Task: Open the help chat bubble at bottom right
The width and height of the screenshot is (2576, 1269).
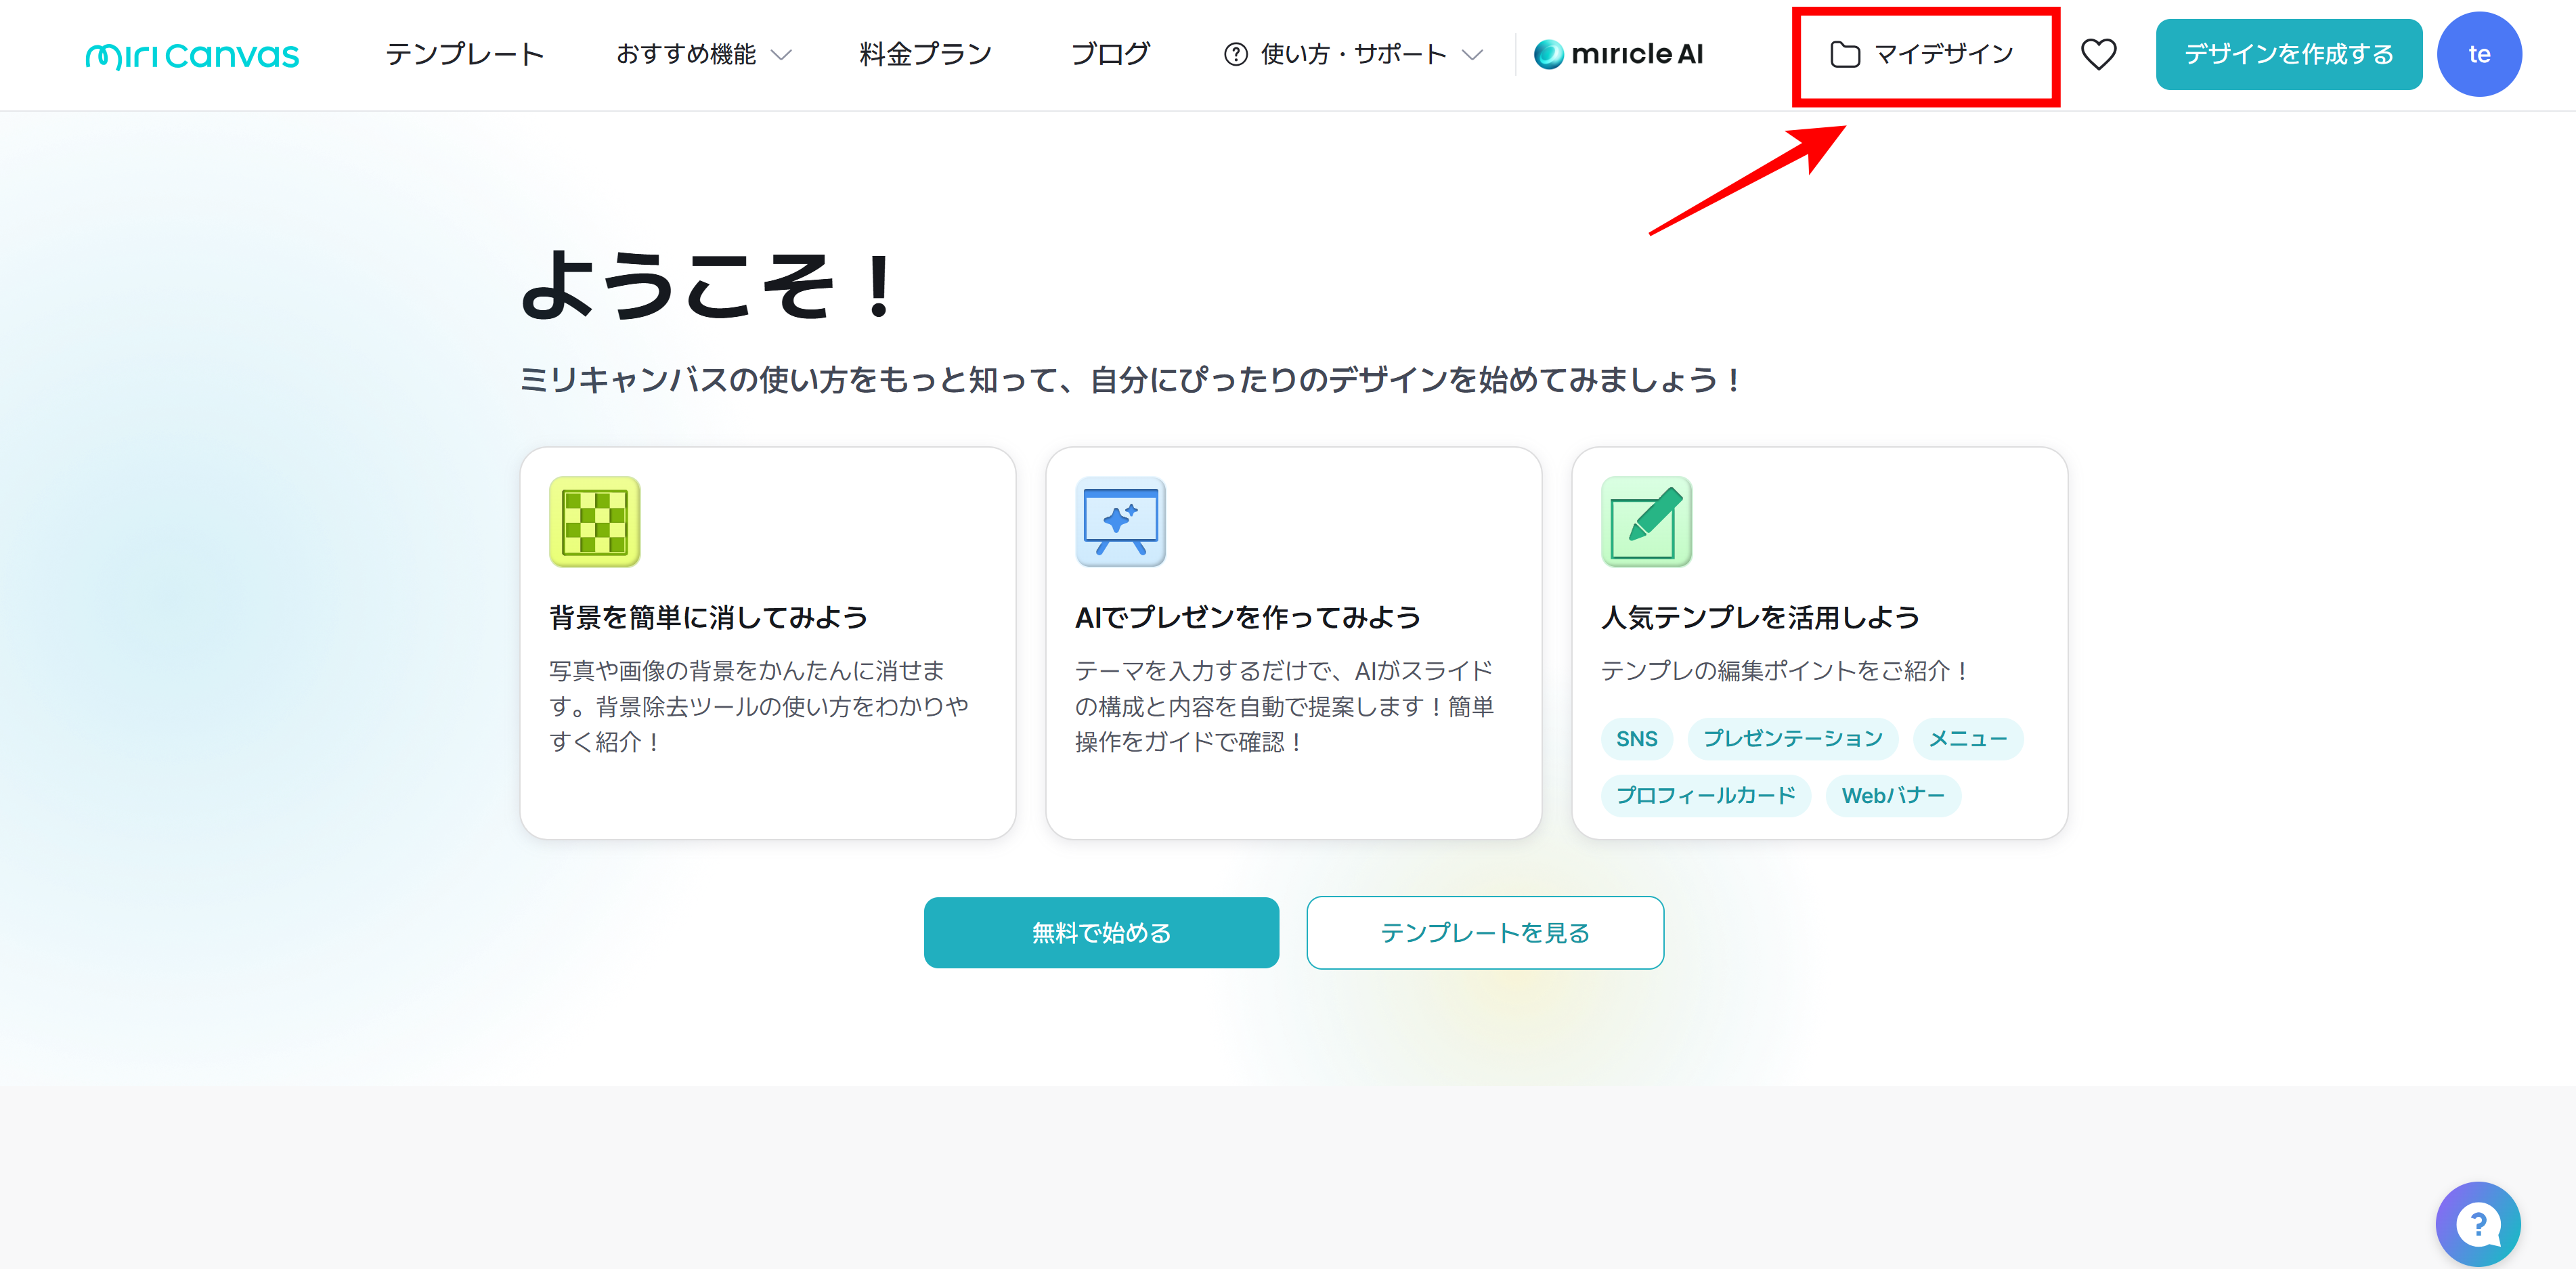Action: coord(2477,1223)
